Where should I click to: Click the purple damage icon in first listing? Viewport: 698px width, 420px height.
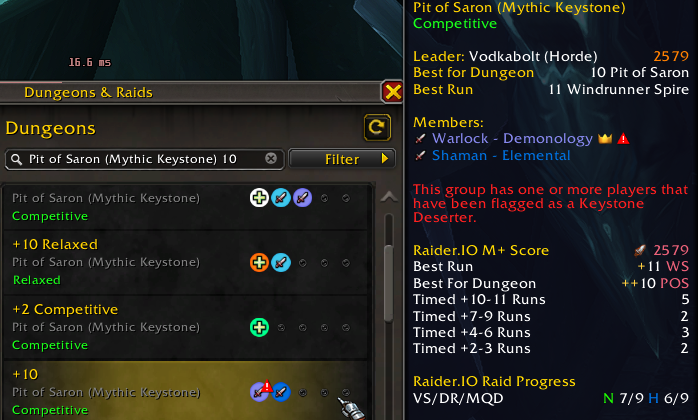(x=303, y=198)
